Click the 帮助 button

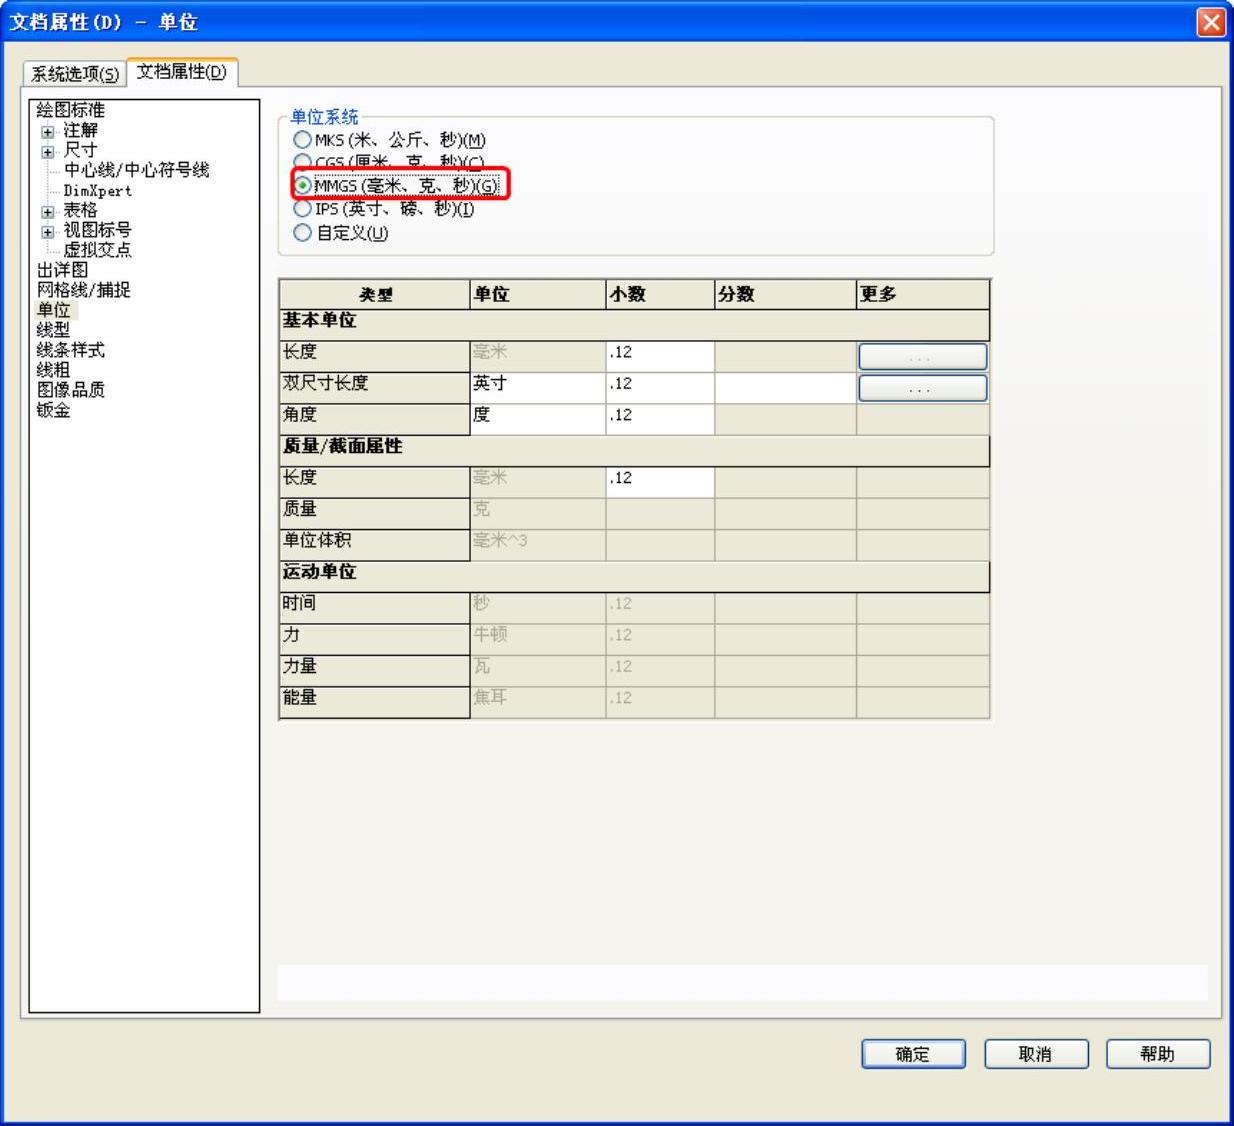1158,1054
